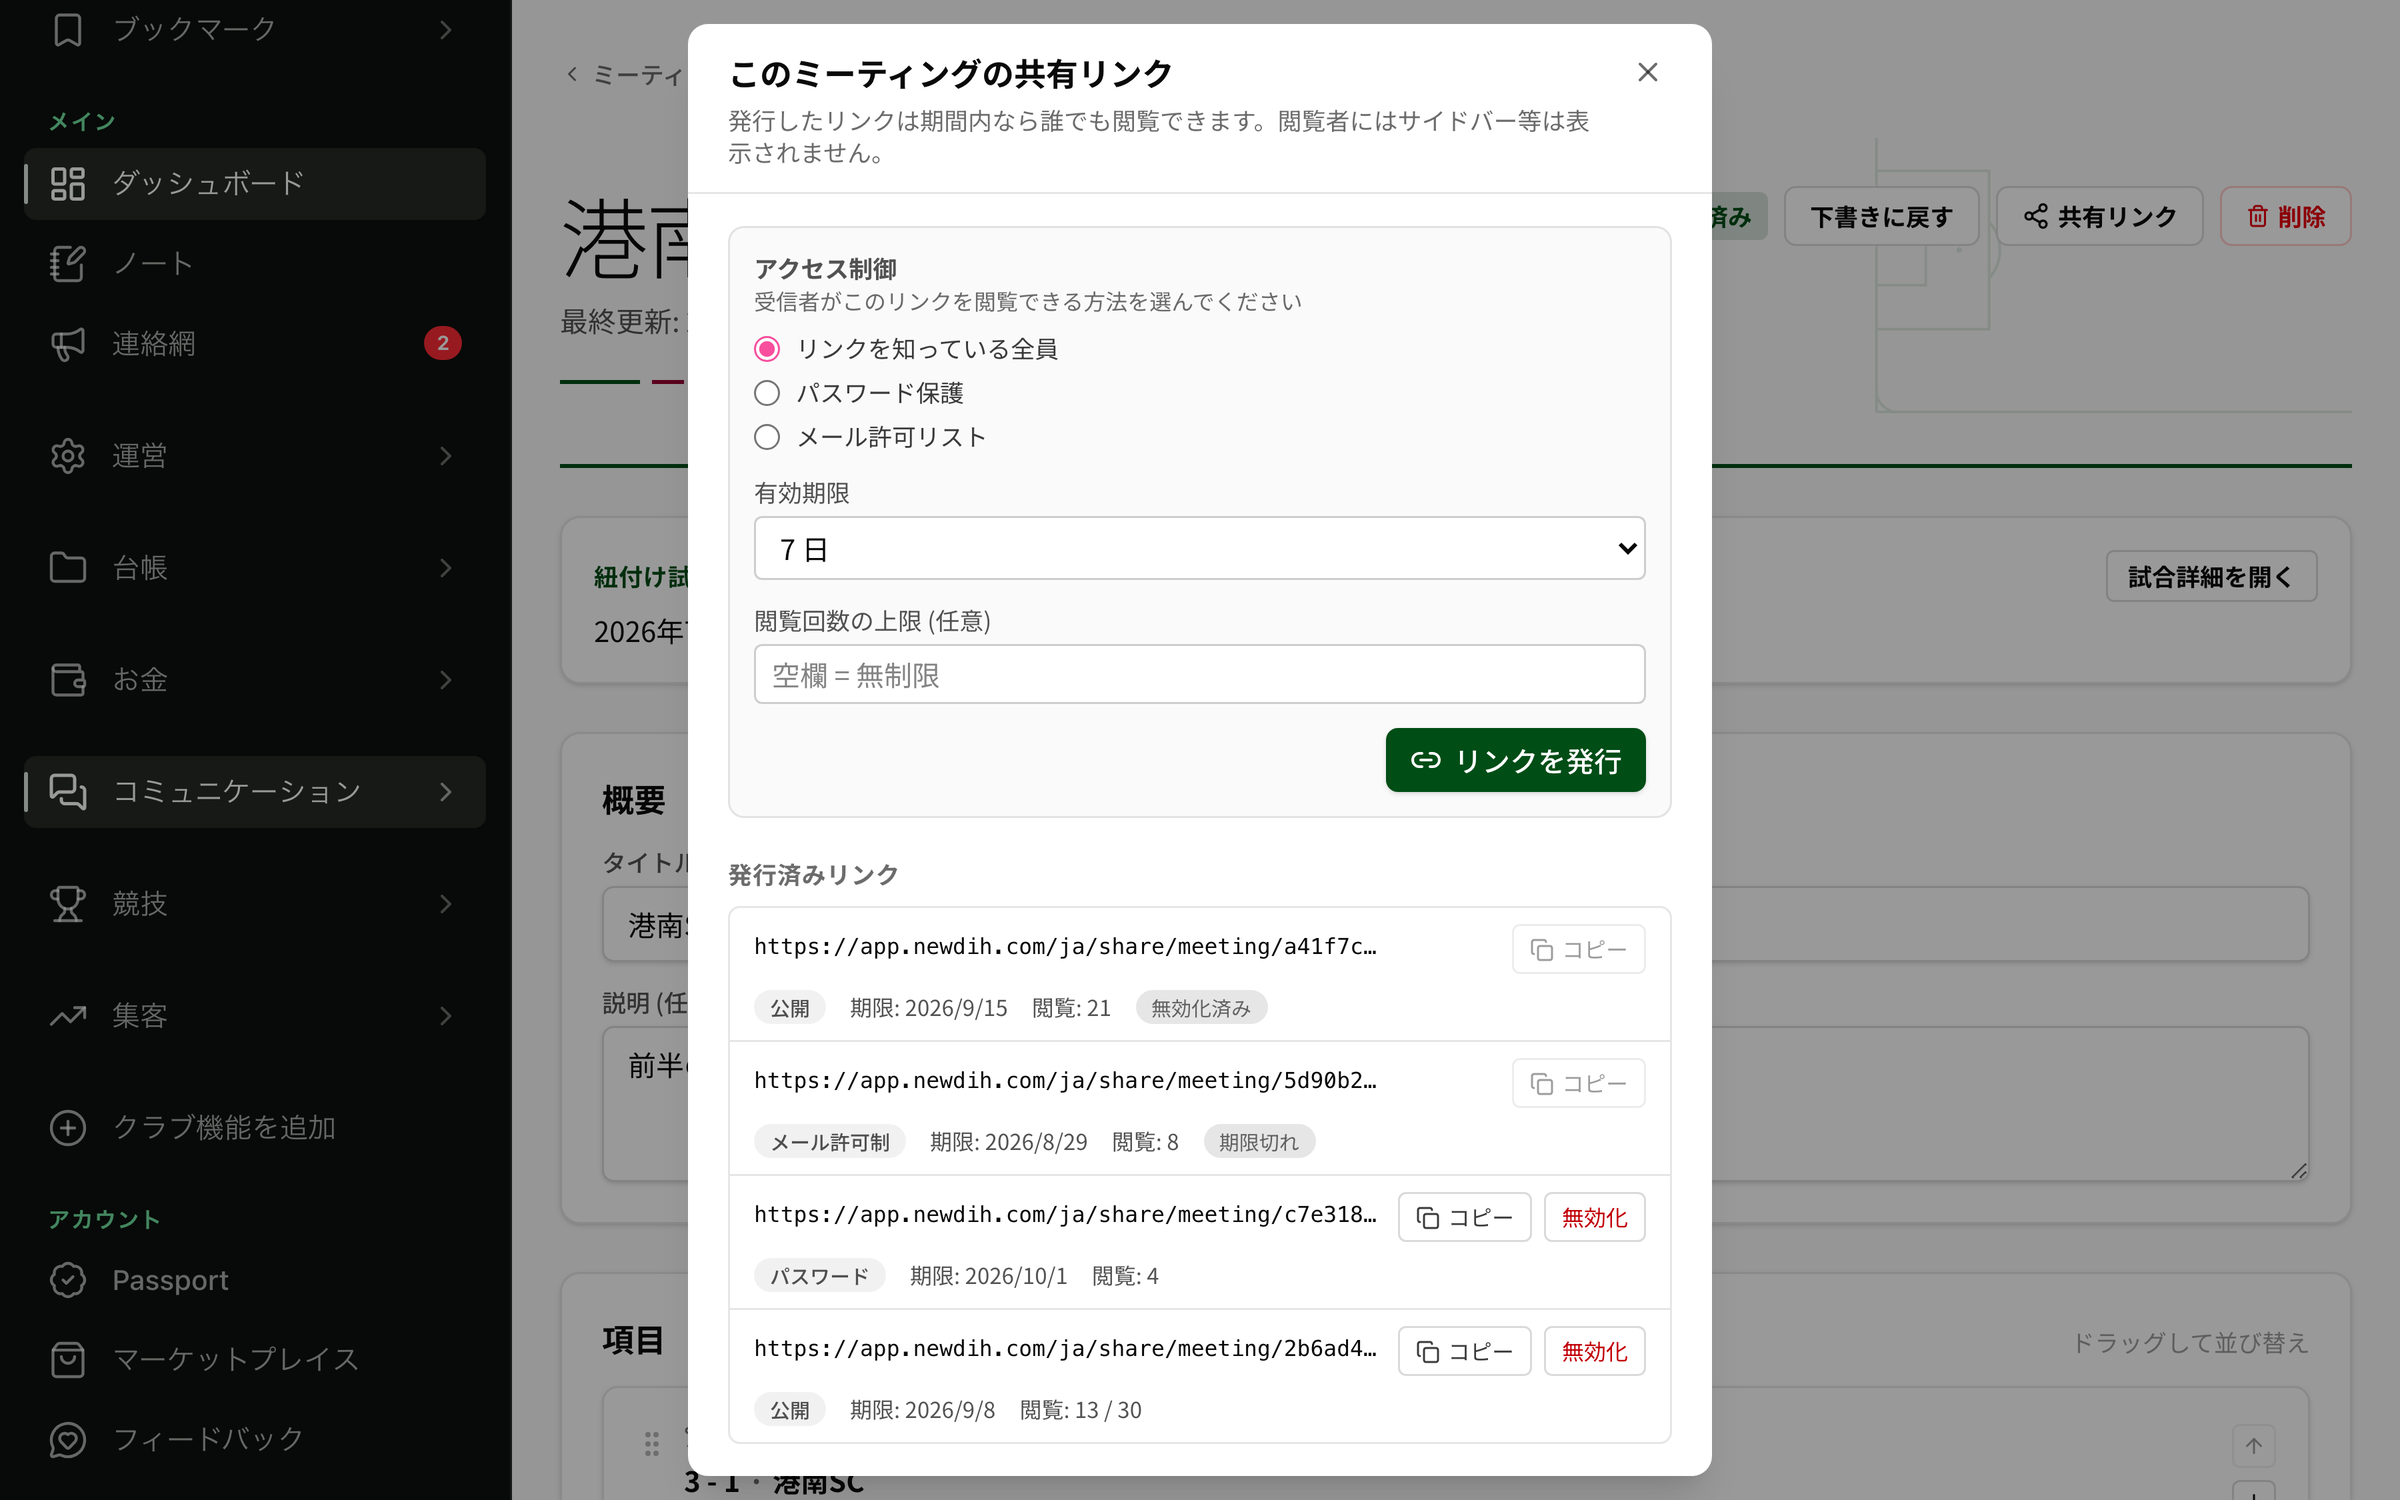This screenshot has width=2400, height=1500.
Task: Open ノート in sidebar
Action: 255,264
